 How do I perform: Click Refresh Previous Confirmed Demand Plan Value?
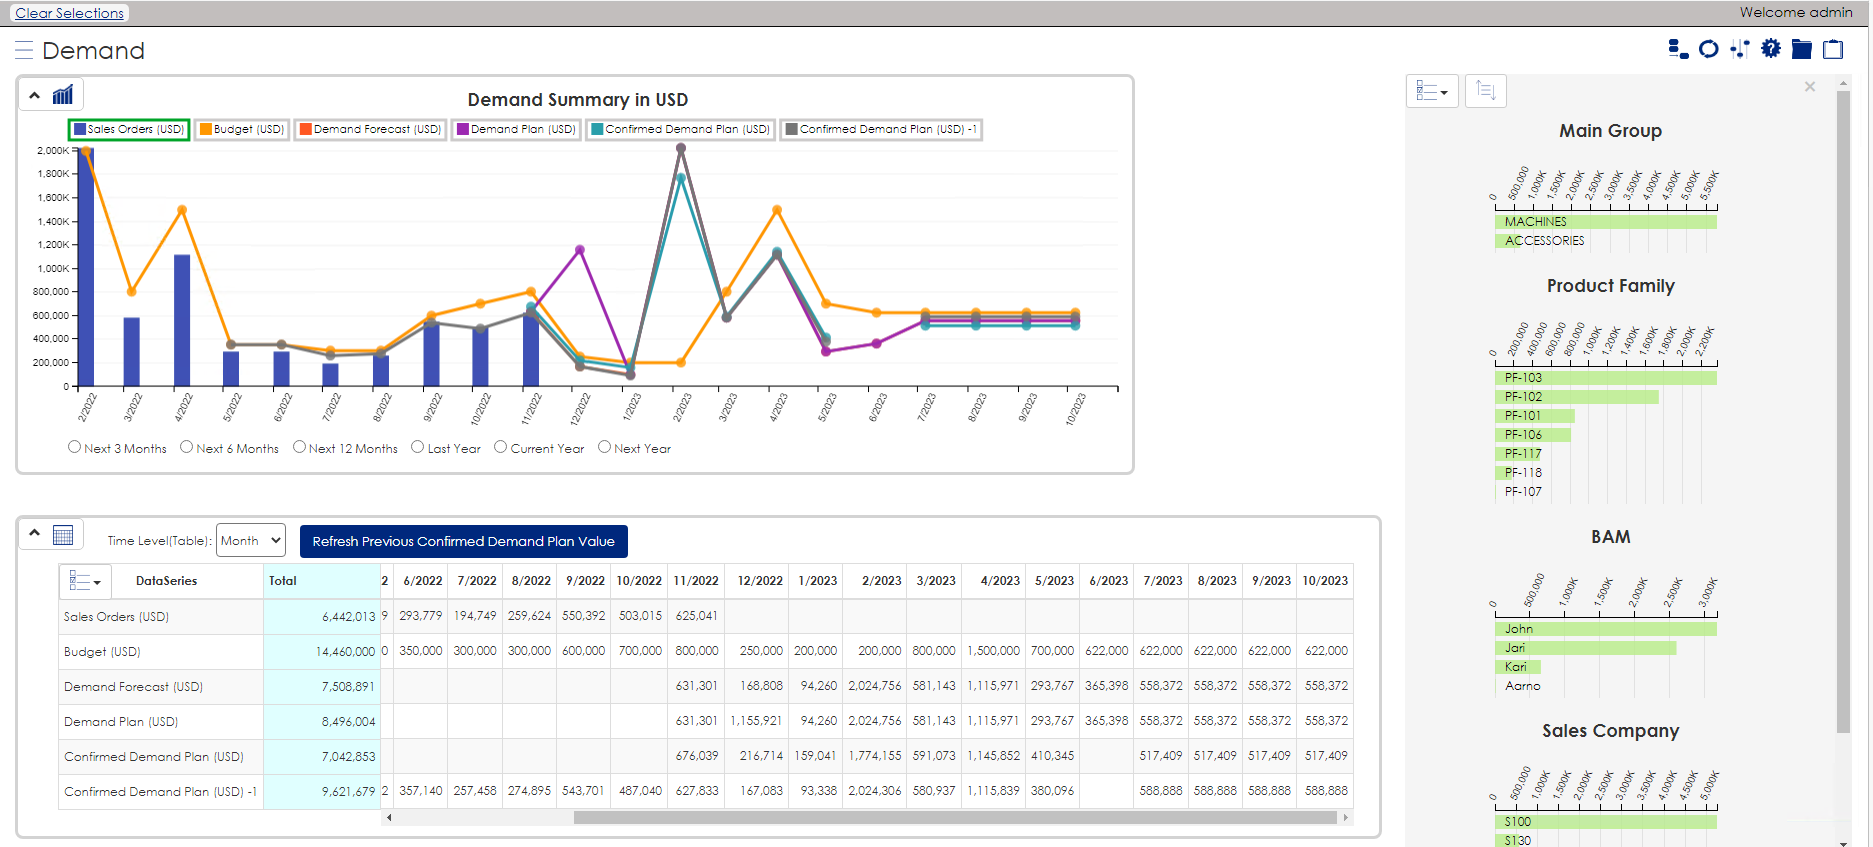463,541
